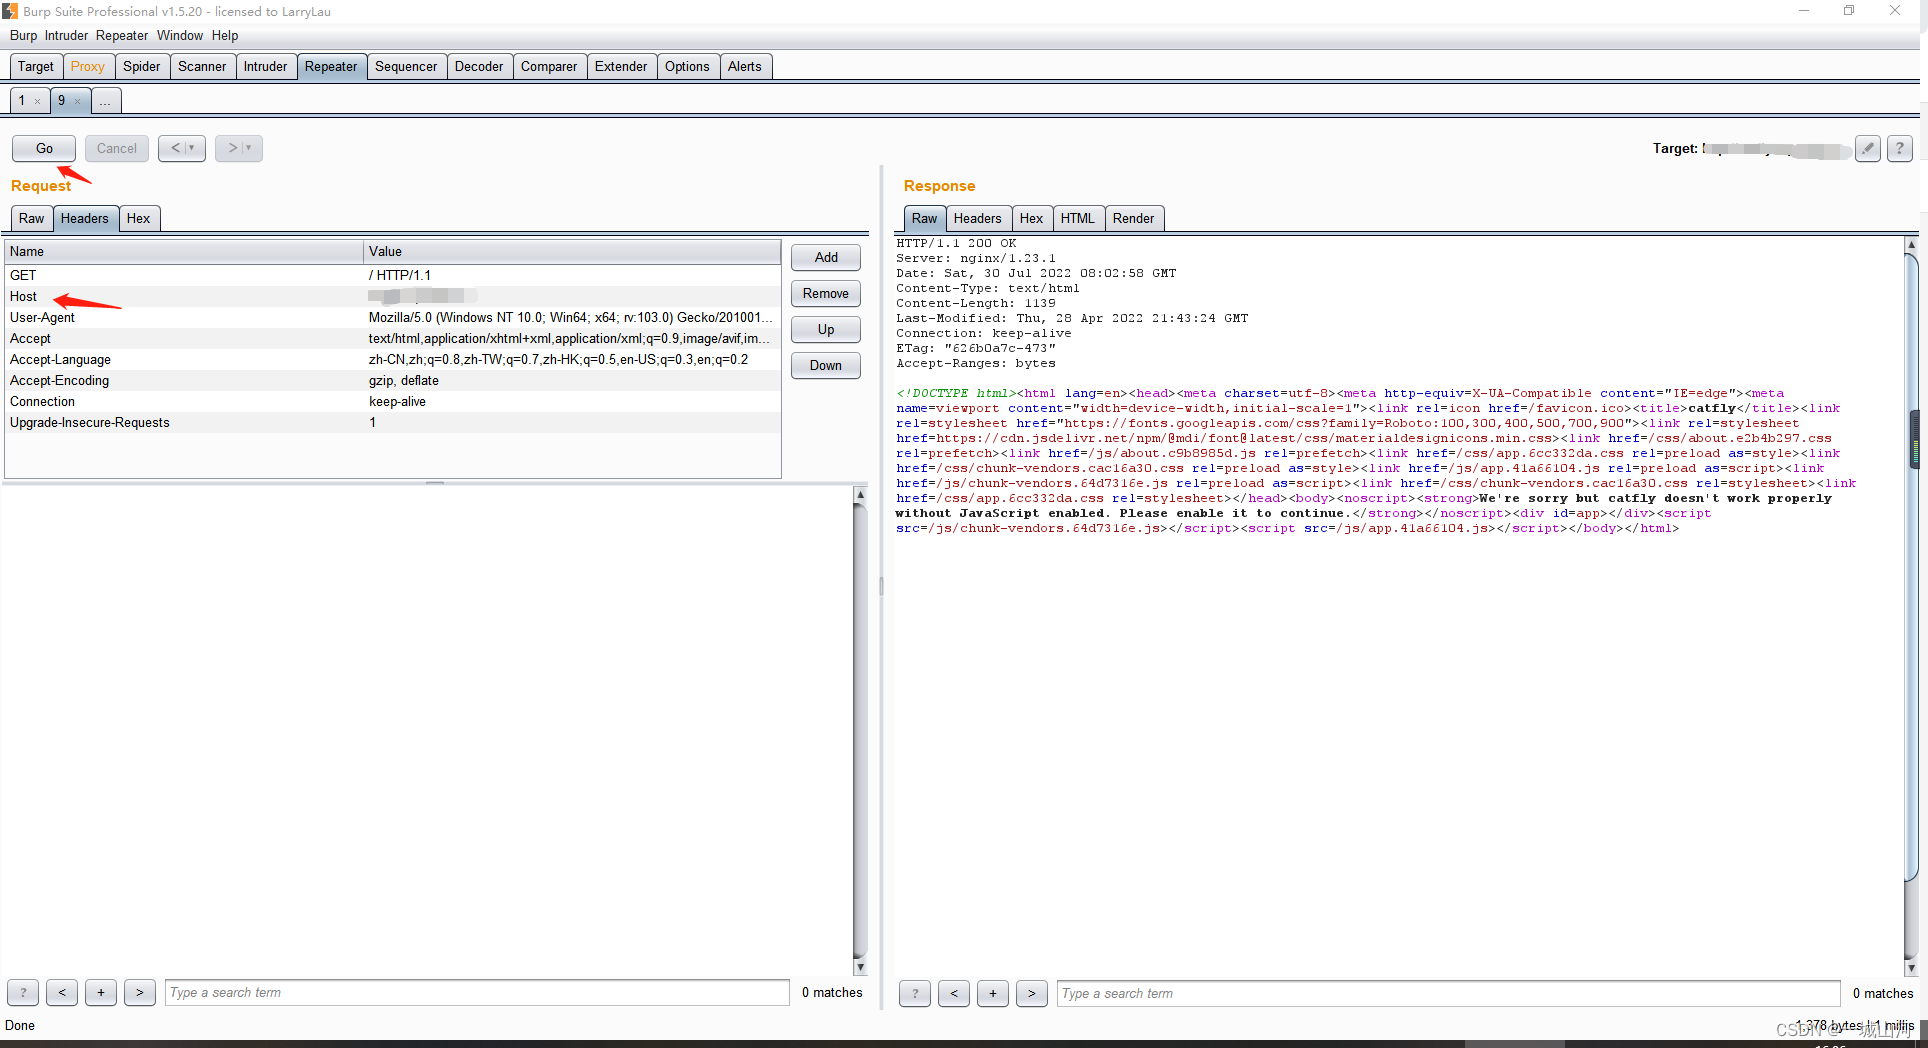Switch to the Sequencer tab

pos(406,66)
